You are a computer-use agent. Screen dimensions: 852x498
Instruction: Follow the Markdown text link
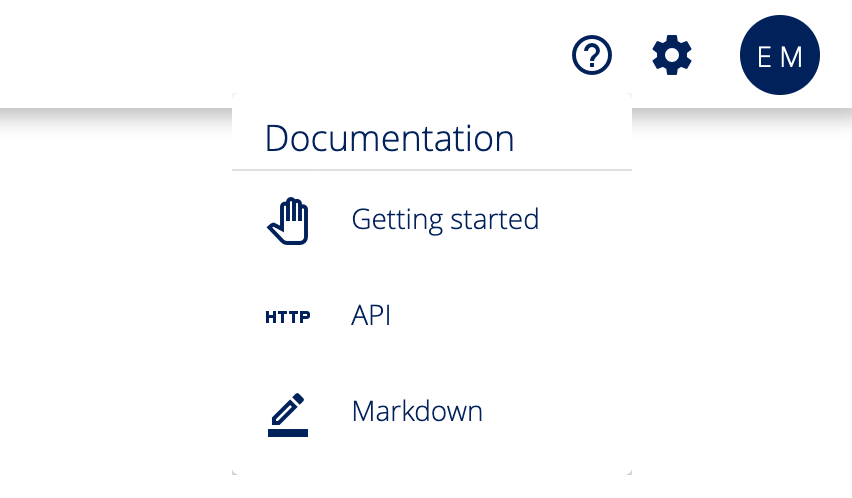pos(417,411)
